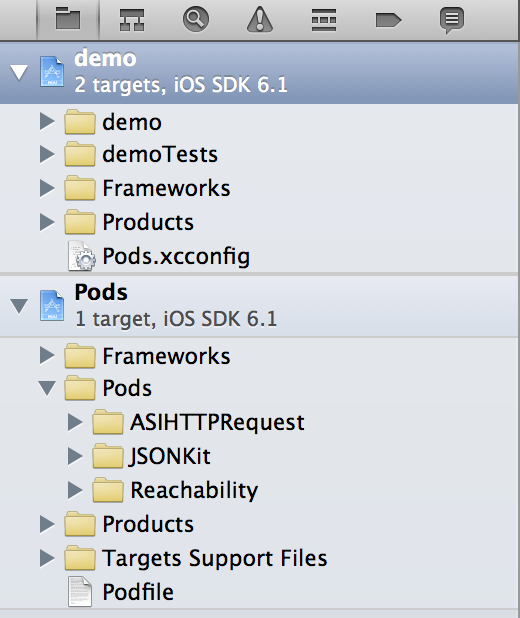The height and width of the screenshot is (618, 520).
Task: Select the Pods.xcconfig file icon
Action: coord(81,256)
